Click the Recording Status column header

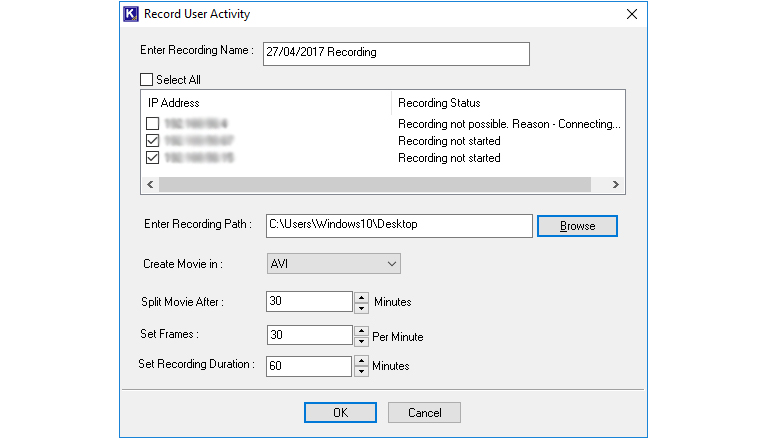(439, 103)
